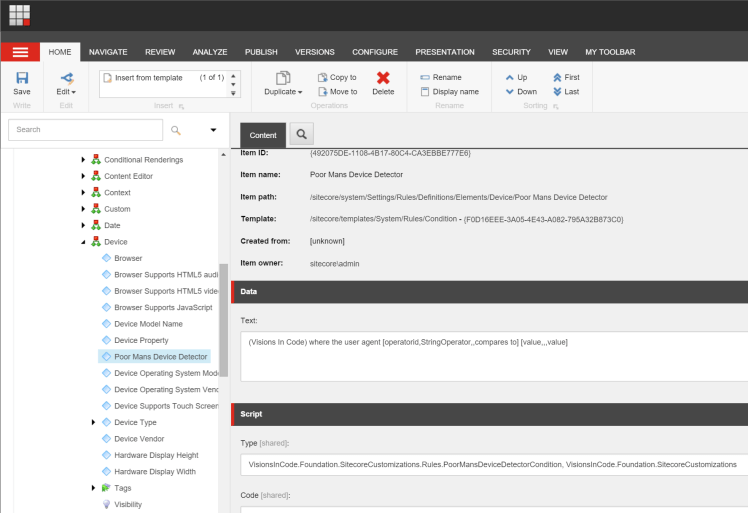This screenshot has height=513, width=748.
Task: Click inside the tree Search field
Action: click(85, 130)
